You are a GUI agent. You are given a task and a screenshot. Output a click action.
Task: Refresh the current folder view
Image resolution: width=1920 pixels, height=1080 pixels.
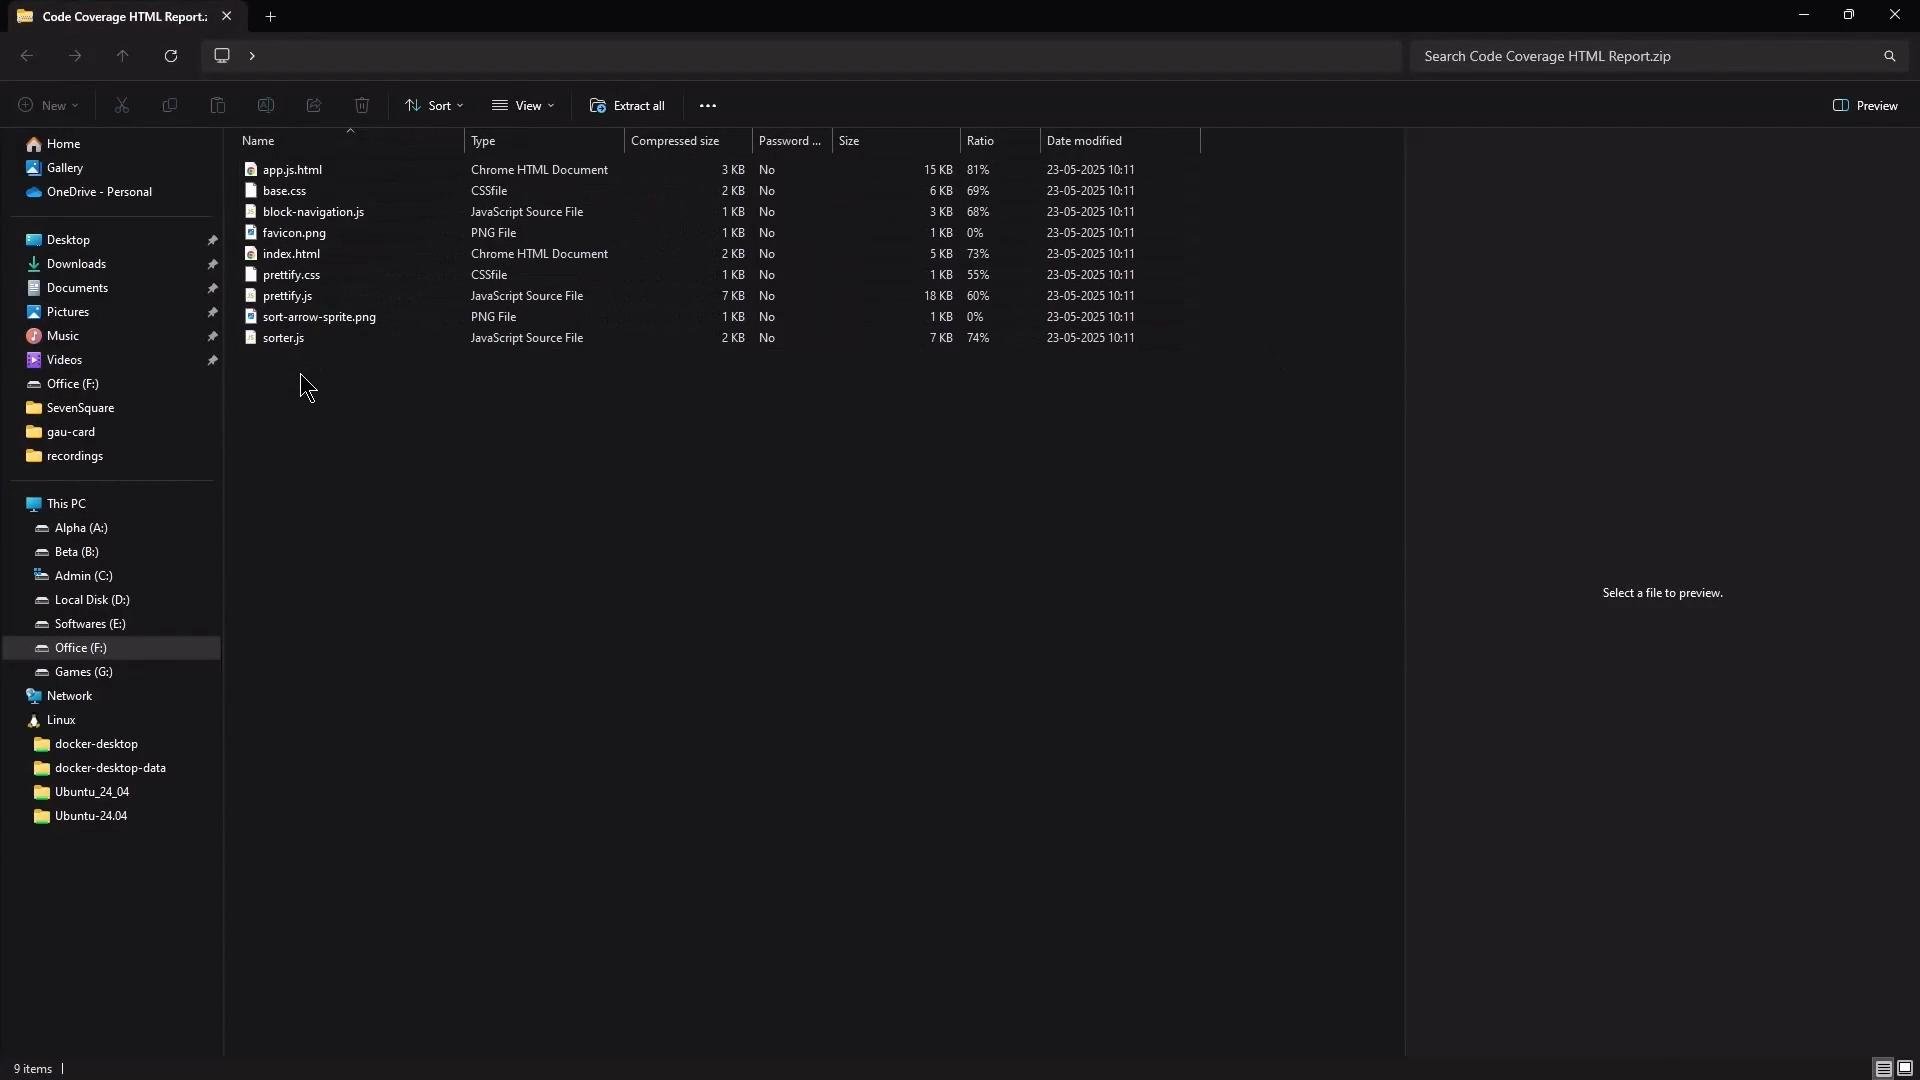(x=171, y=56)
